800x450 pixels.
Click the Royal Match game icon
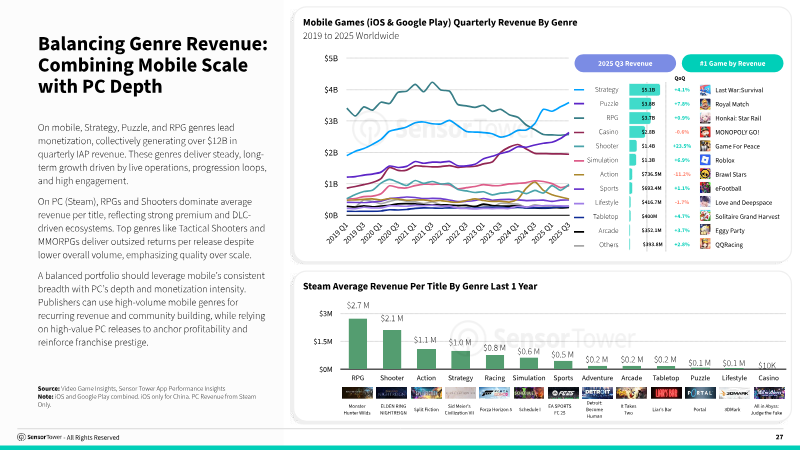coord(705,104)
